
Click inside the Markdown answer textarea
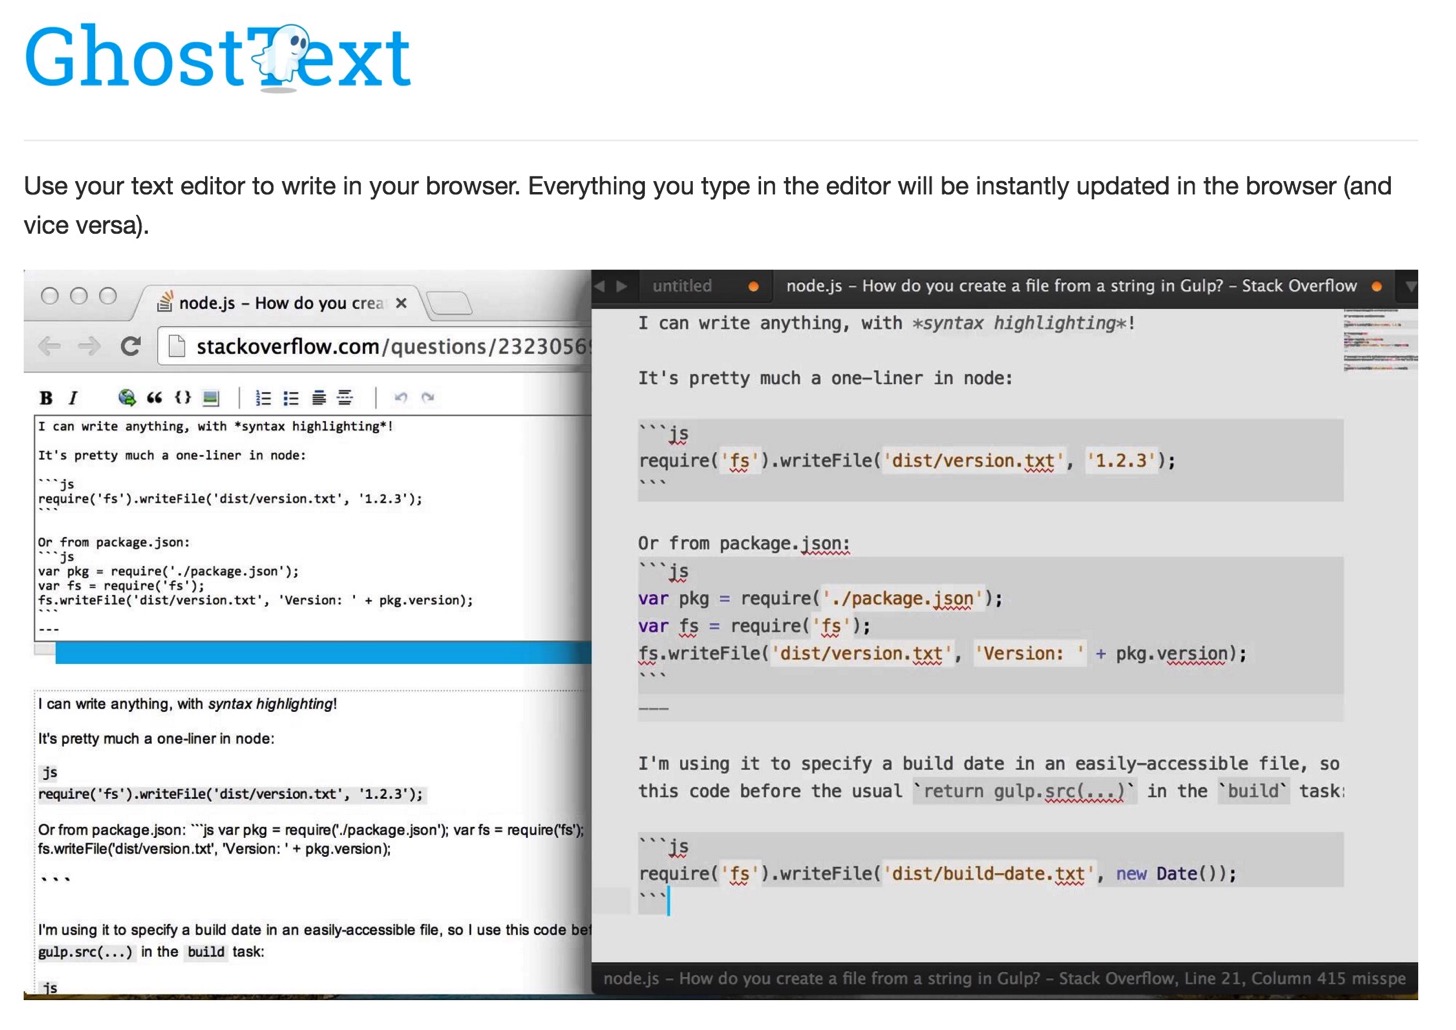(312, 528)
